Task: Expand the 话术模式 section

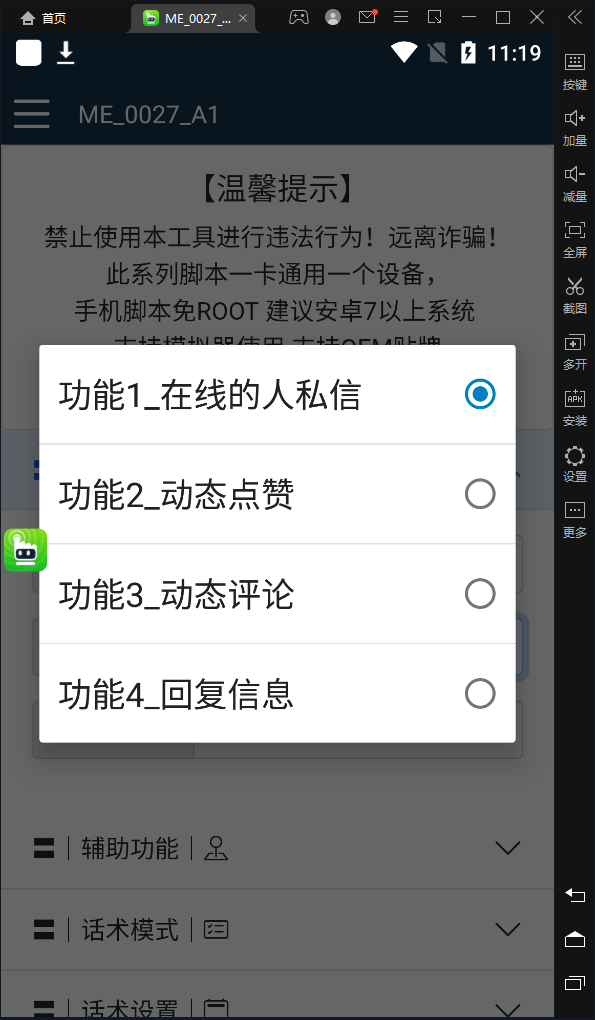Action: (278, 930)
